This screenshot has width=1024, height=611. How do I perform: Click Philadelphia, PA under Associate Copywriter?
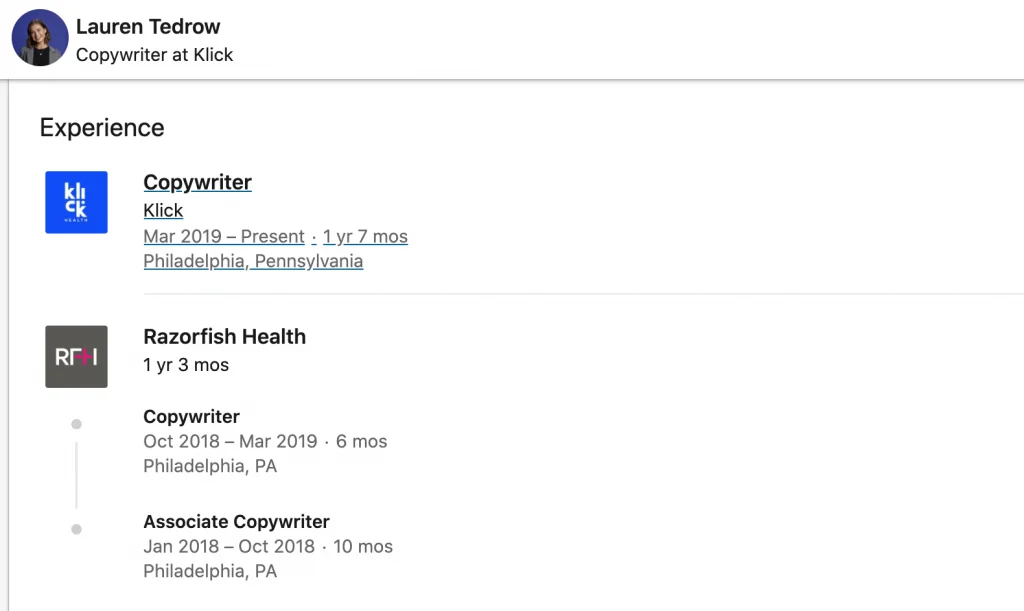pyautogui.click(x=210, y=571)
